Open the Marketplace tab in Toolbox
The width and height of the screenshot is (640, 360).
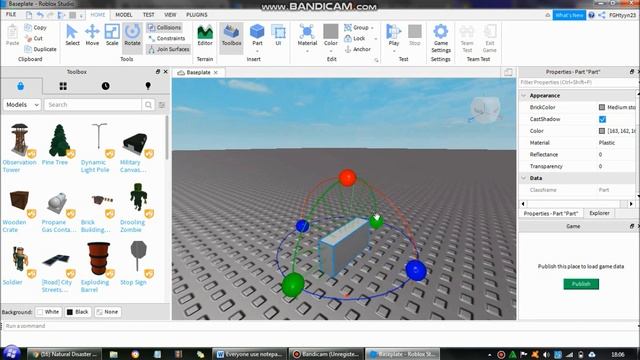pyautogui.click(x=20, y=86)
